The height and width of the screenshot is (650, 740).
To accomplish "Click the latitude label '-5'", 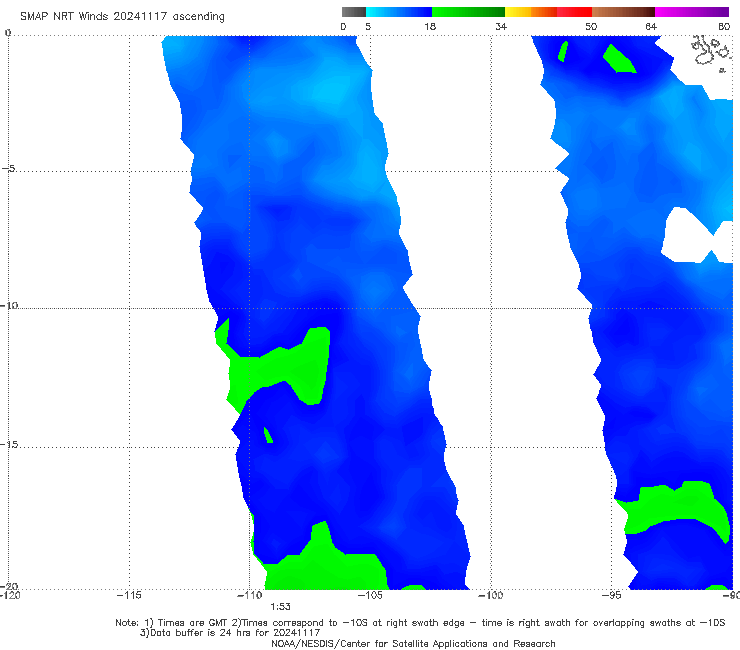I will click(x=8, y=168).
